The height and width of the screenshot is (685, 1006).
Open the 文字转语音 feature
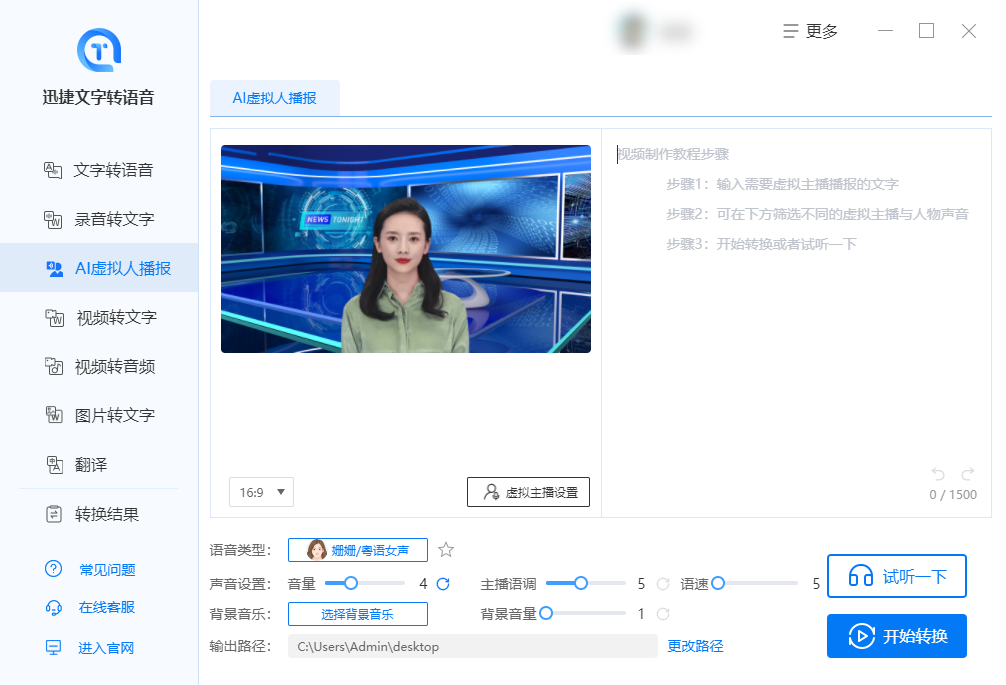pyautogui.click(x=99, y=170)
